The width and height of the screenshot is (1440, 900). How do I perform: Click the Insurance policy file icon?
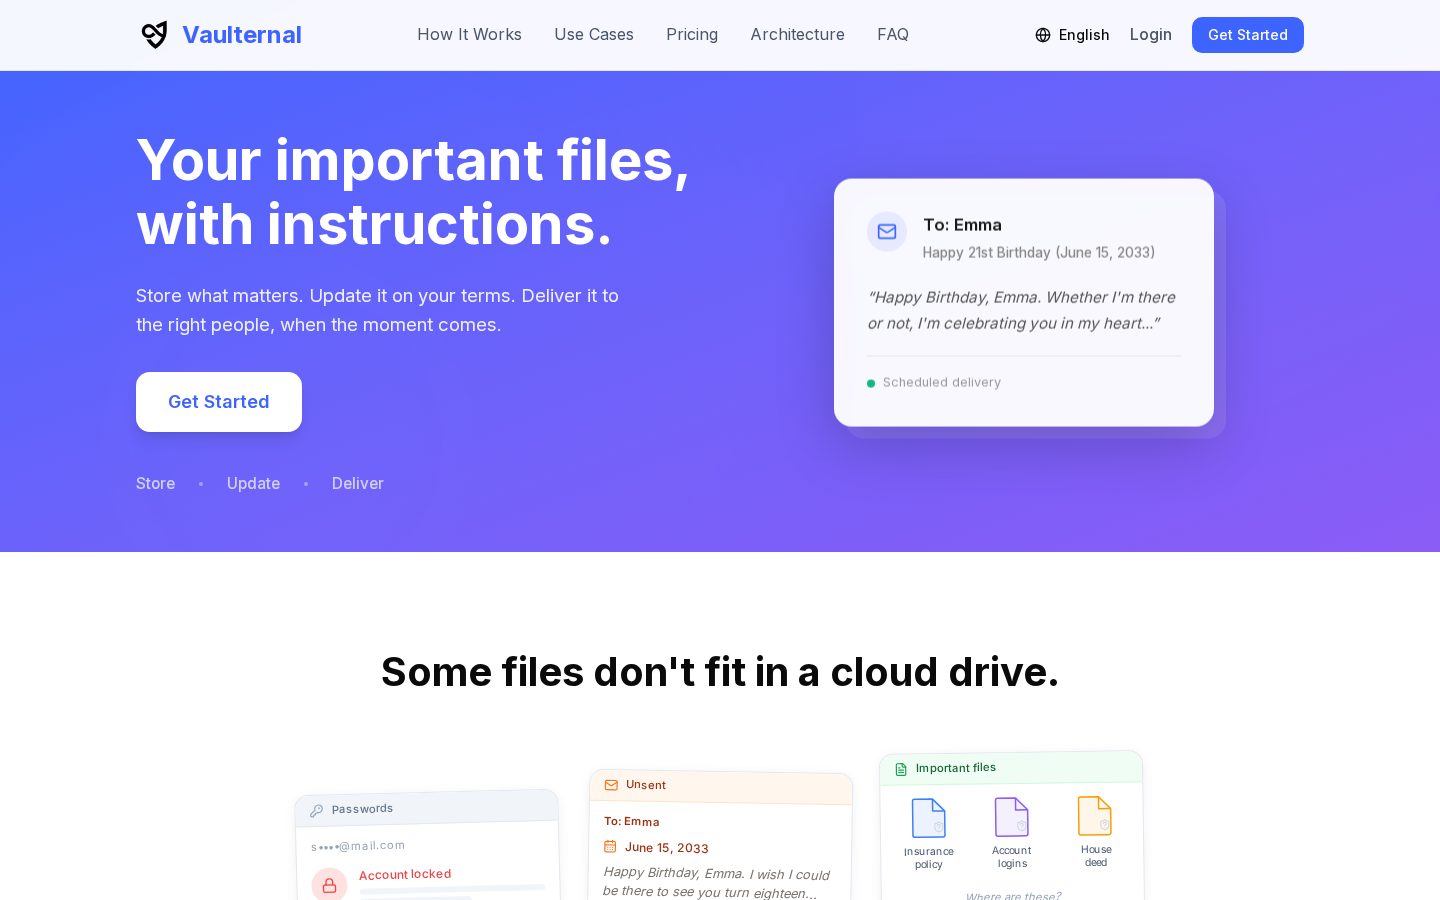928,818
